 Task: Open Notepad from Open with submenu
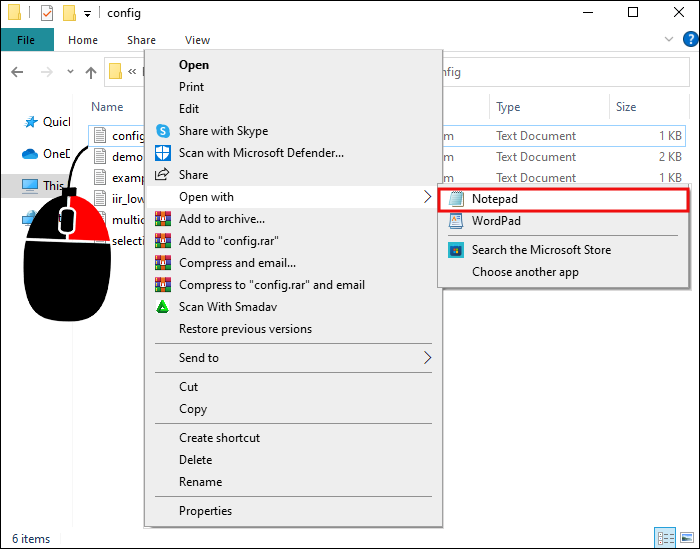[563, 199]
